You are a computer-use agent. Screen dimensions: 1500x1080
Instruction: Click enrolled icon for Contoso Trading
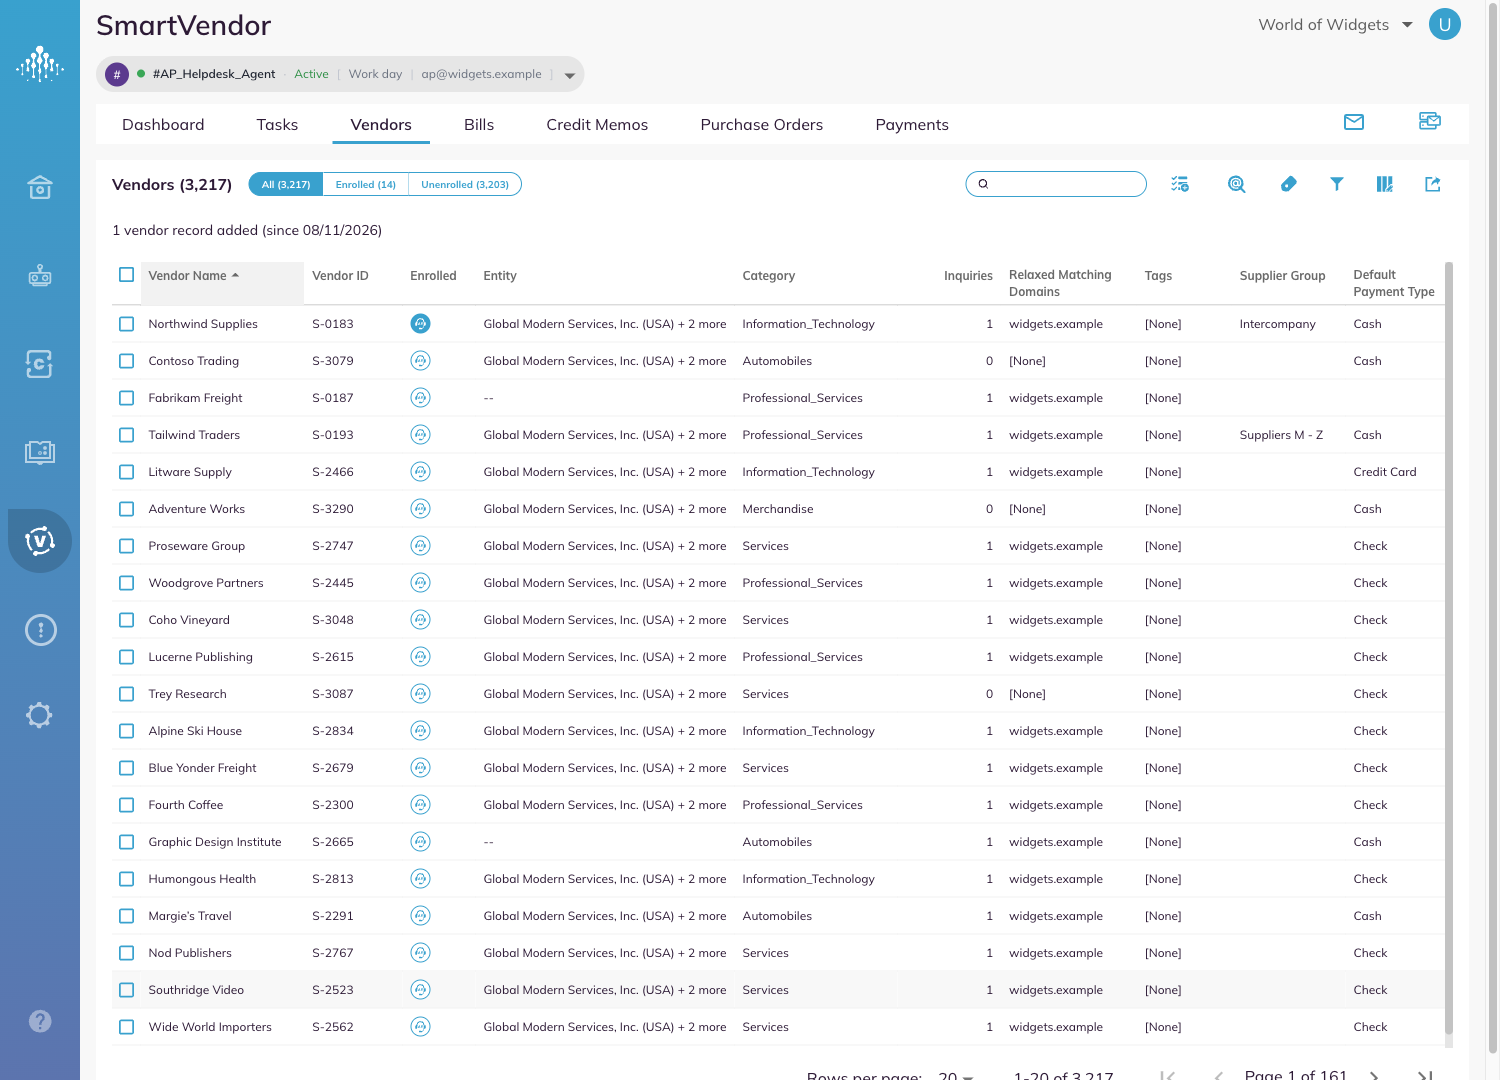421,361
